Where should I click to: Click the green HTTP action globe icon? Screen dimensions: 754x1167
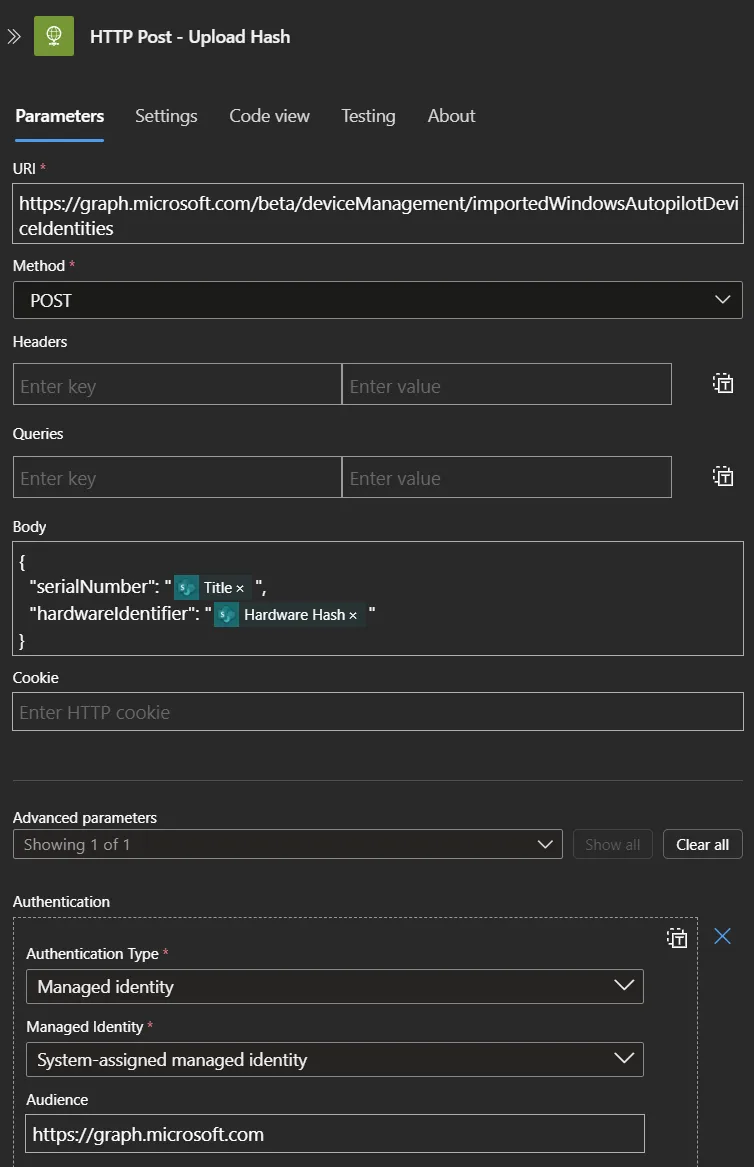click(54, 36)
